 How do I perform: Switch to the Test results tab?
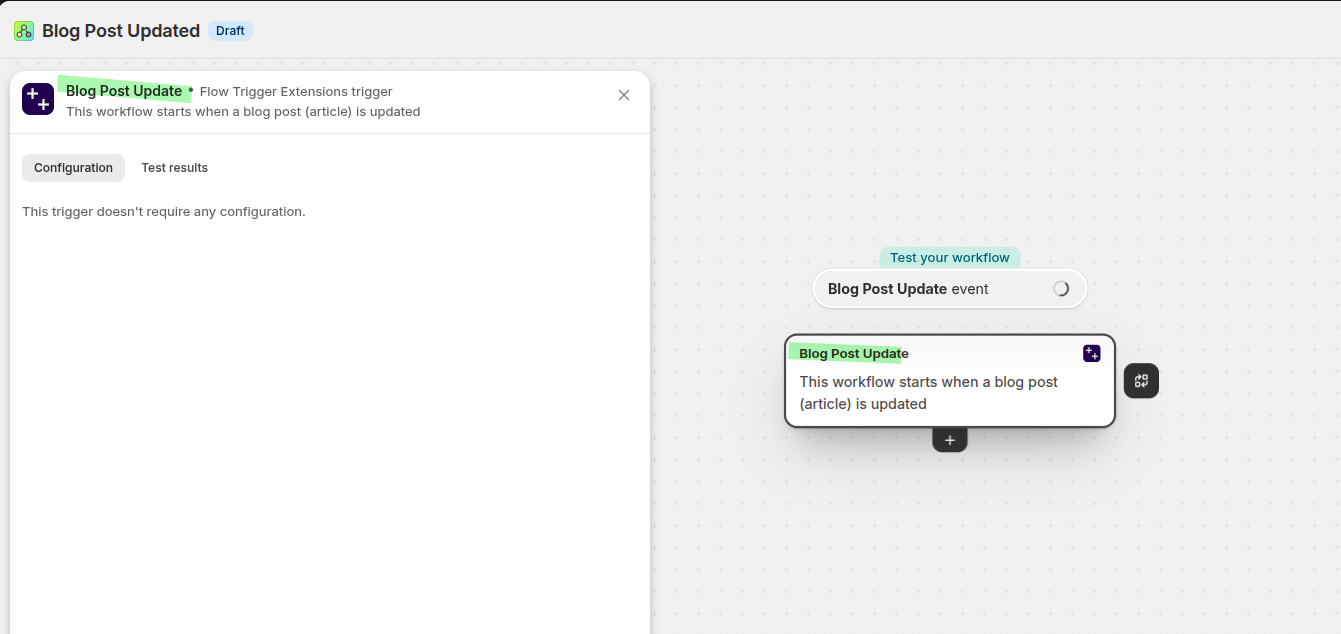pos(175,168)
